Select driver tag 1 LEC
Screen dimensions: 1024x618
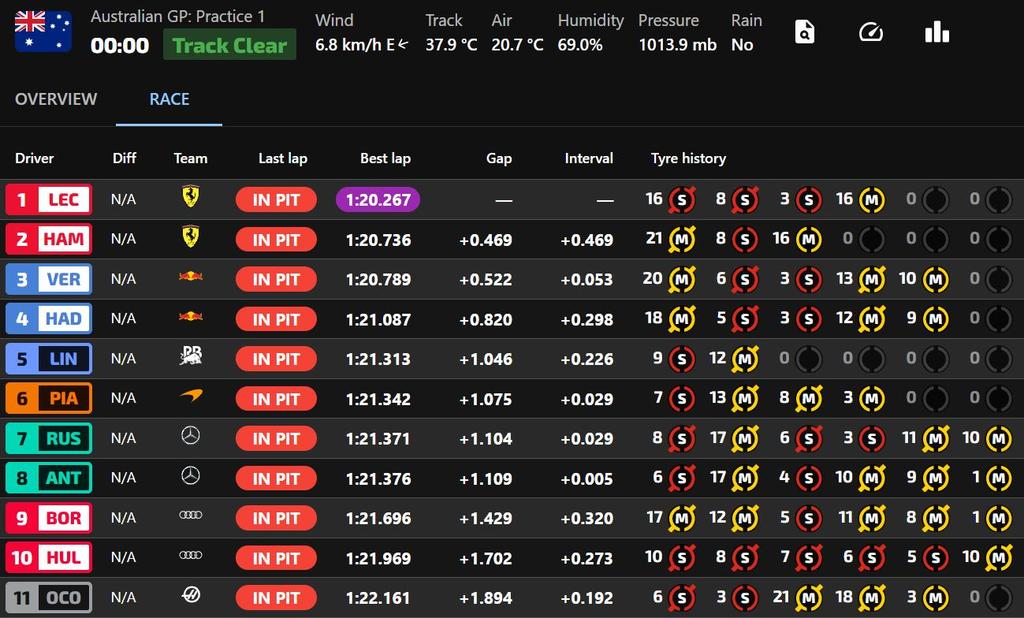(49, 199)
